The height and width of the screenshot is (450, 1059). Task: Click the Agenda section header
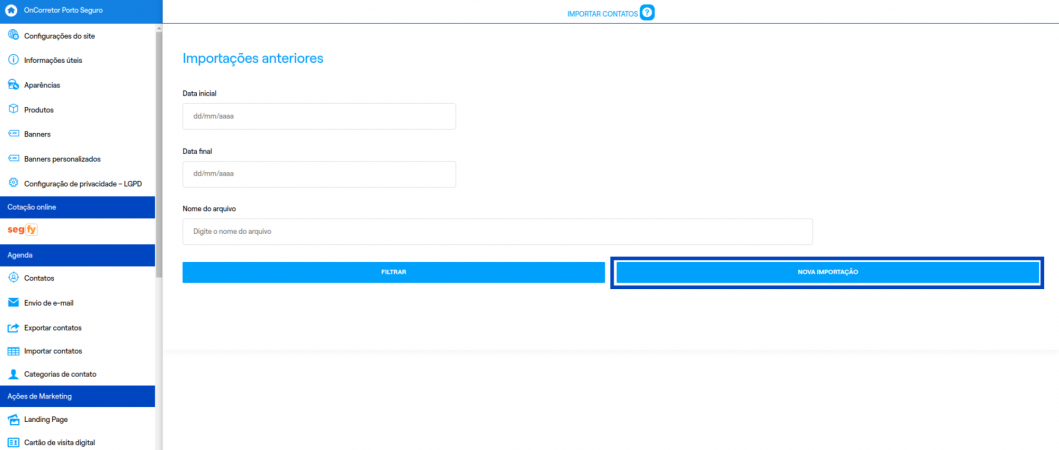[x=78, y=255]
